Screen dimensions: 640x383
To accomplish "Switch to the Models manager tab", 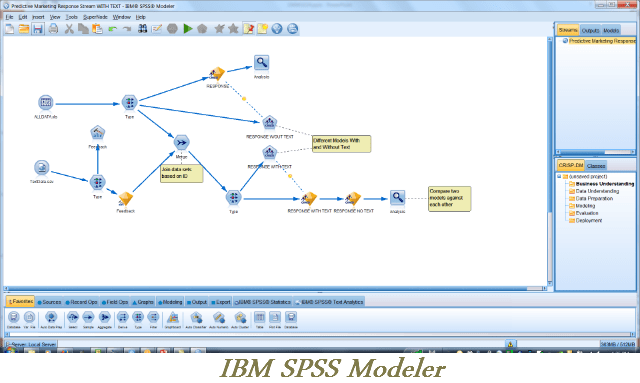I will (611, 31).
